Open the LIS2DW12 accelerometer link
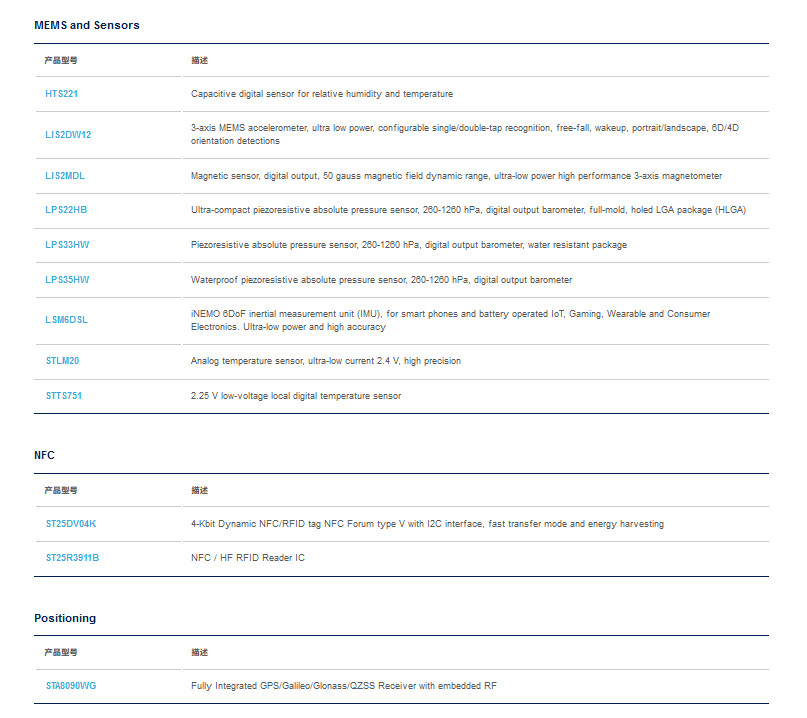 [x=68, y=135]
